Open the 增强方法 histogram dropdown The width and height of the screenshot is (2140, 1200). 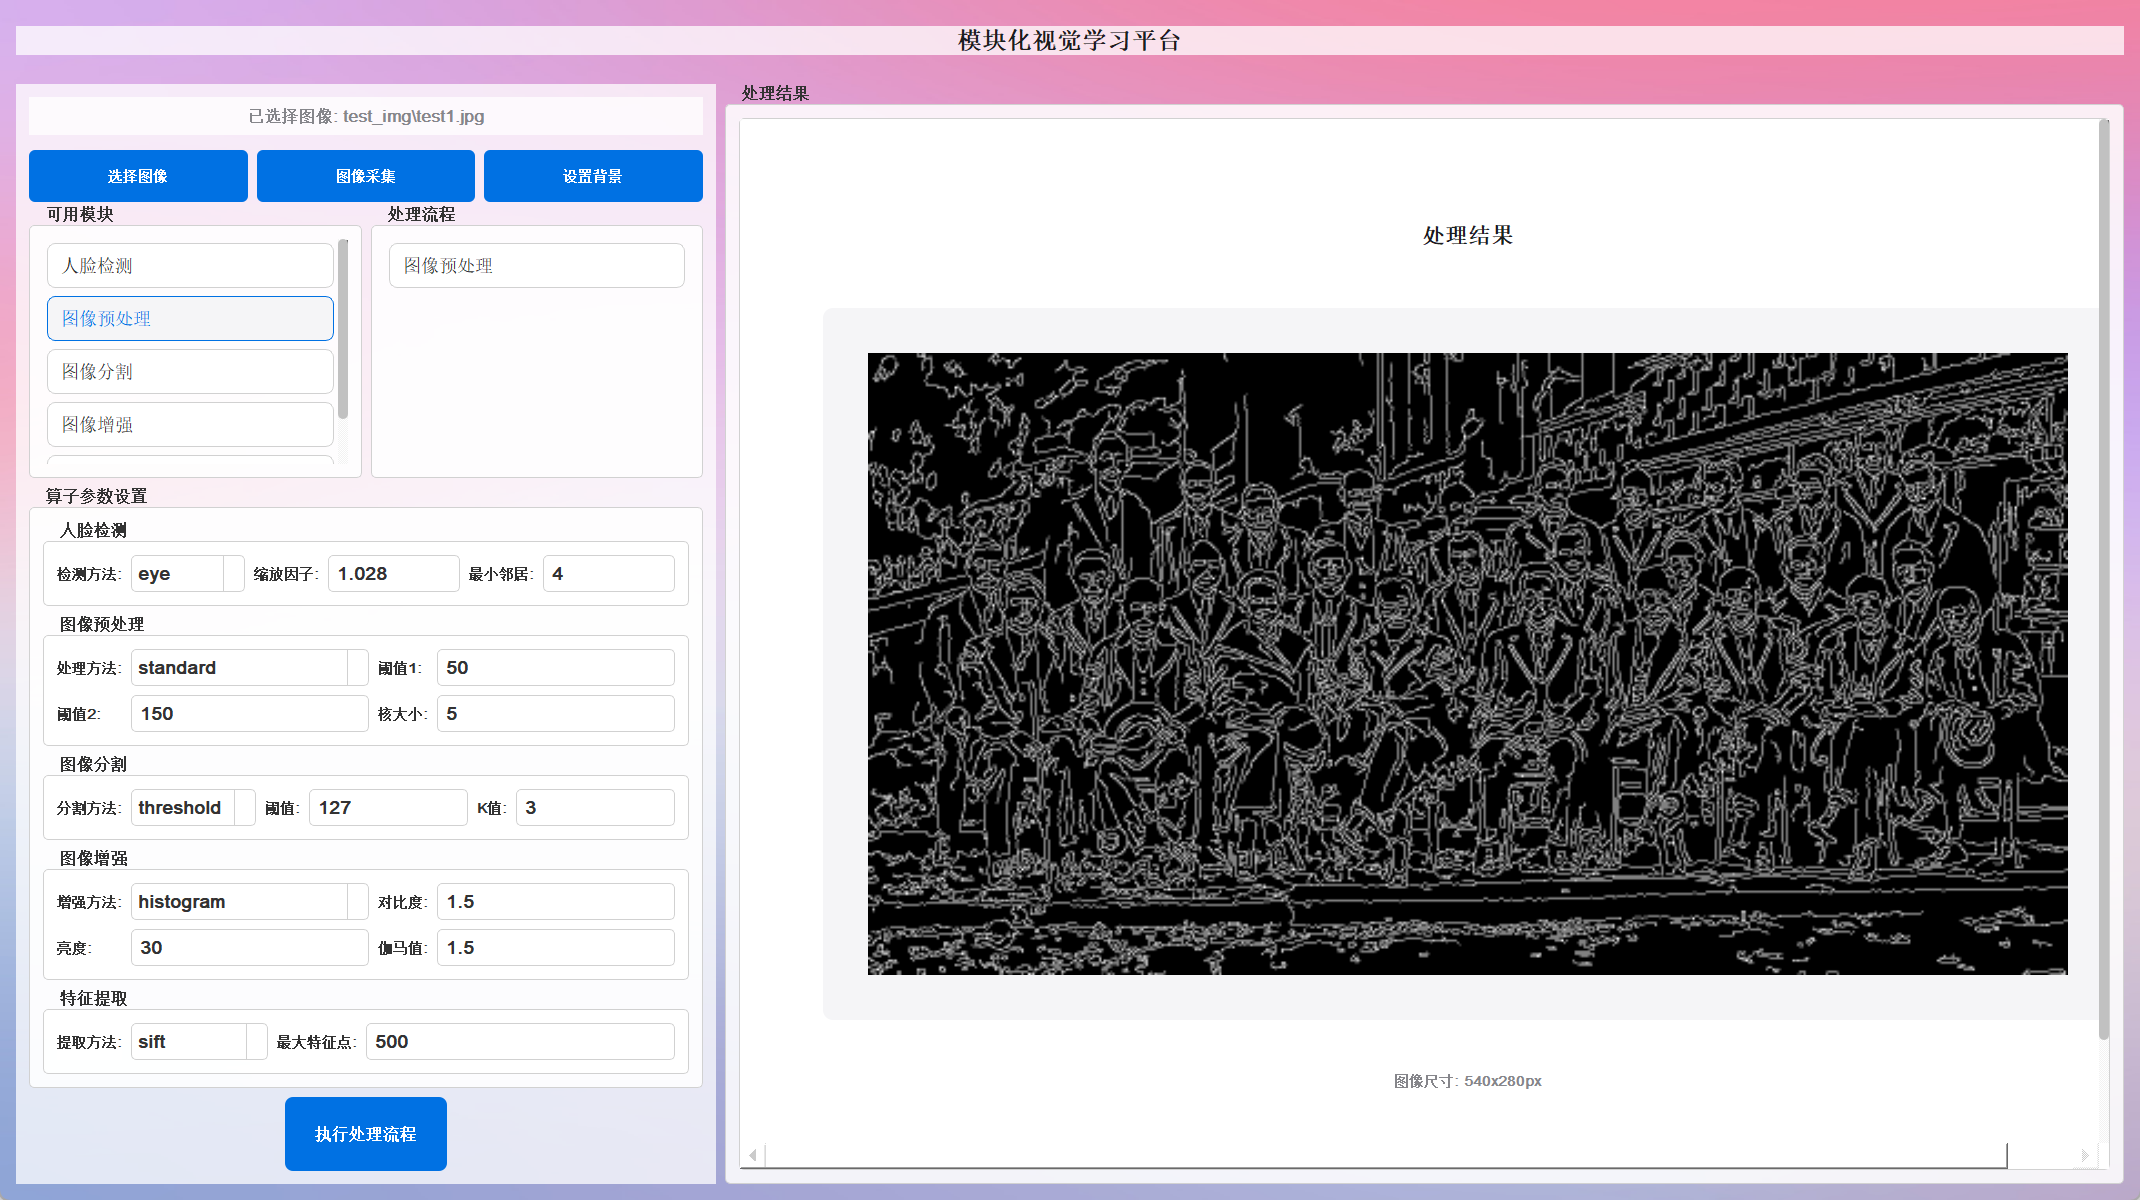pos(249,902)
